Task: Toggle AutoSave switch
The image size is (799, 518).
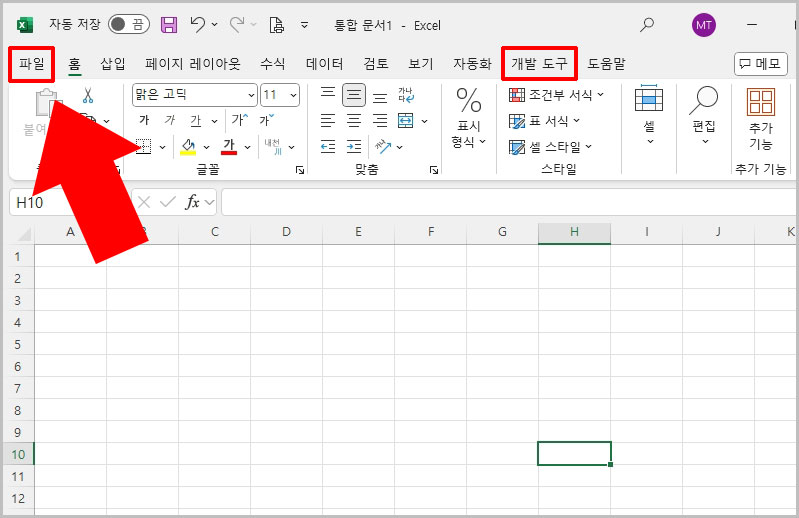Action: tap(129, 24)
